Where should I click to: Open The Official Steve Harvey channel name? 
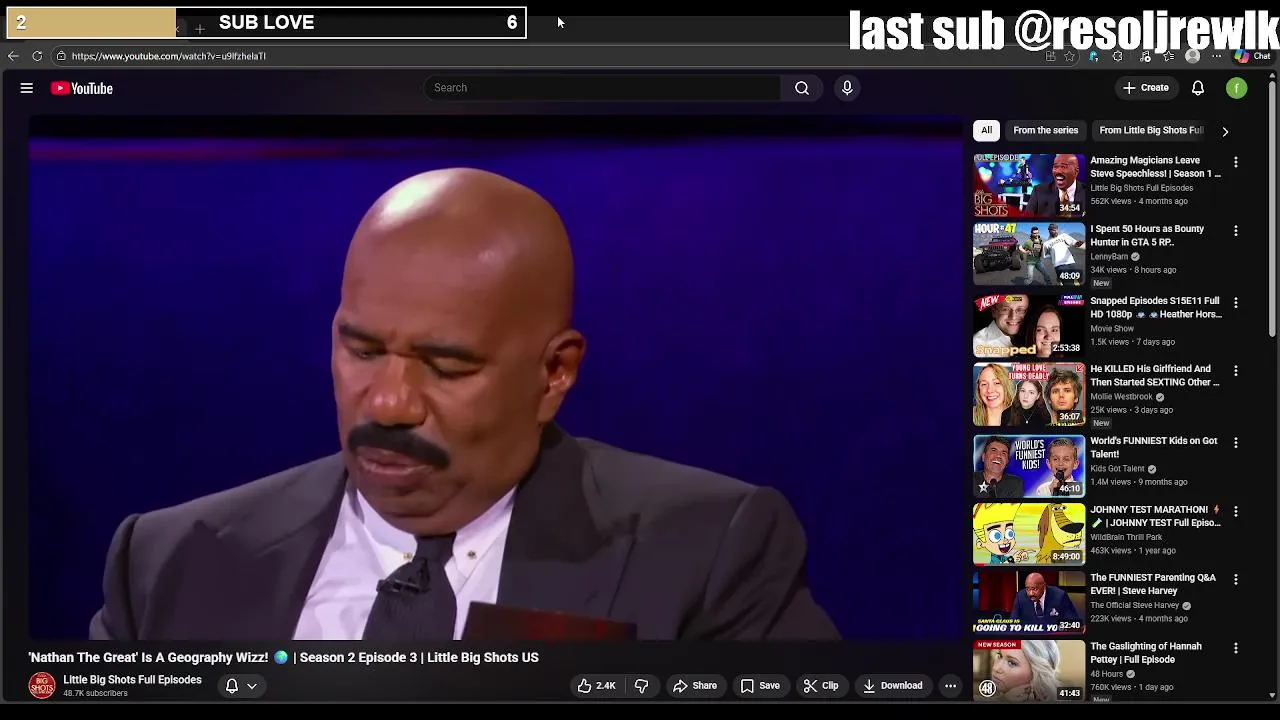(x=1134, y=606)
